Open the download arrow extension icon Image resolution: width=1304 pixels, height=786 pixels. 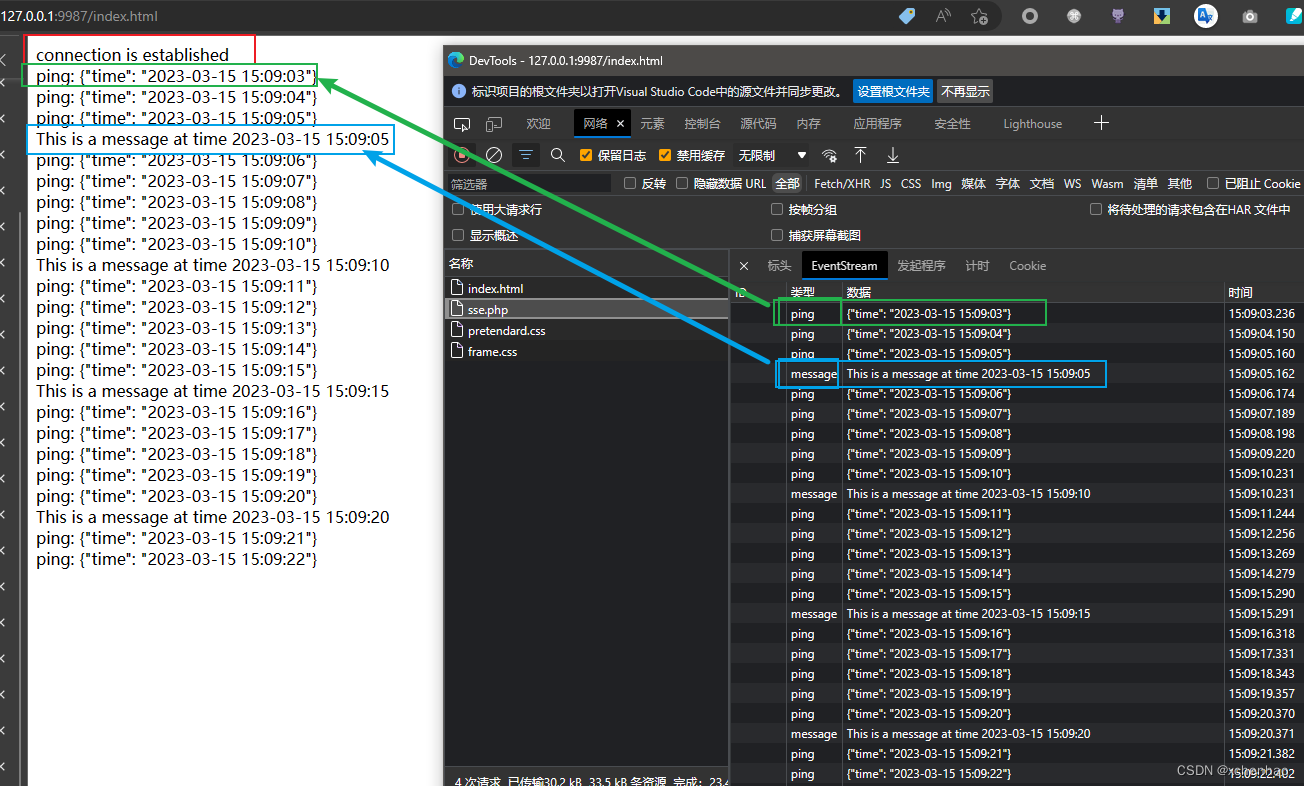point(1162,16)
